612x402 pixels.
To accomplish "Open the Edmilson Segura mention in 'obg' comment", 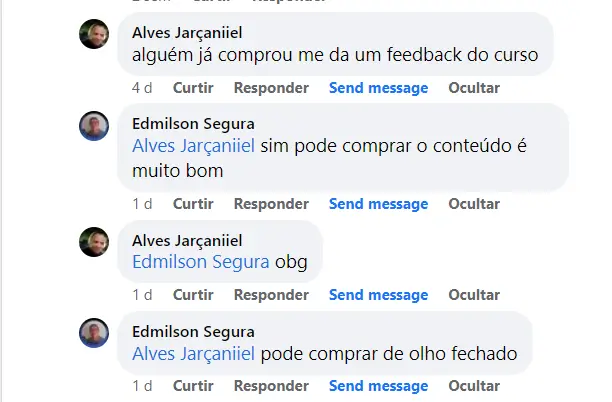I will pos(201,263).
